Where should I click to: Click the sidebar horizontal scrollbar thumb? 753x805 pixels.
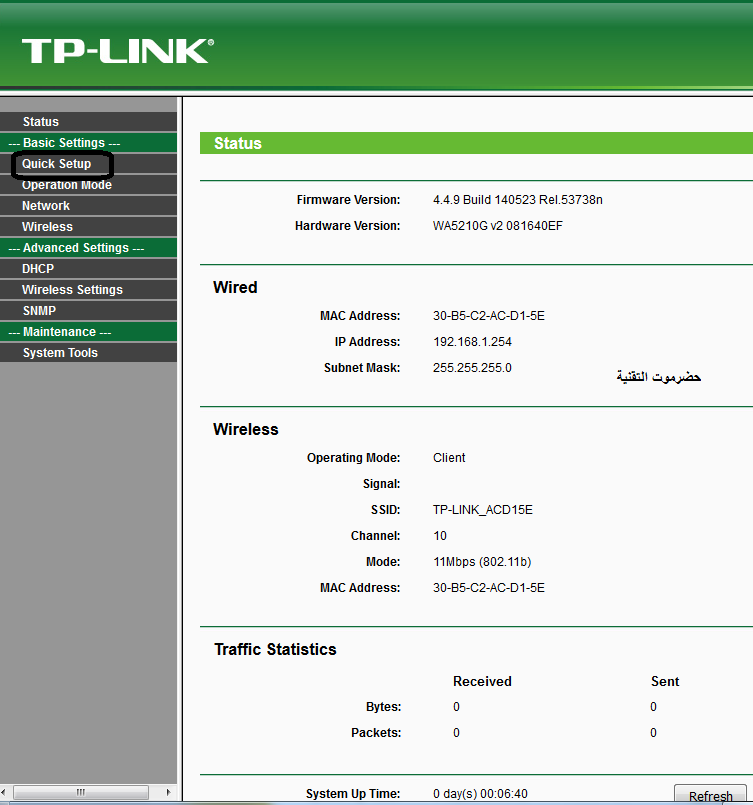[81, 792]
